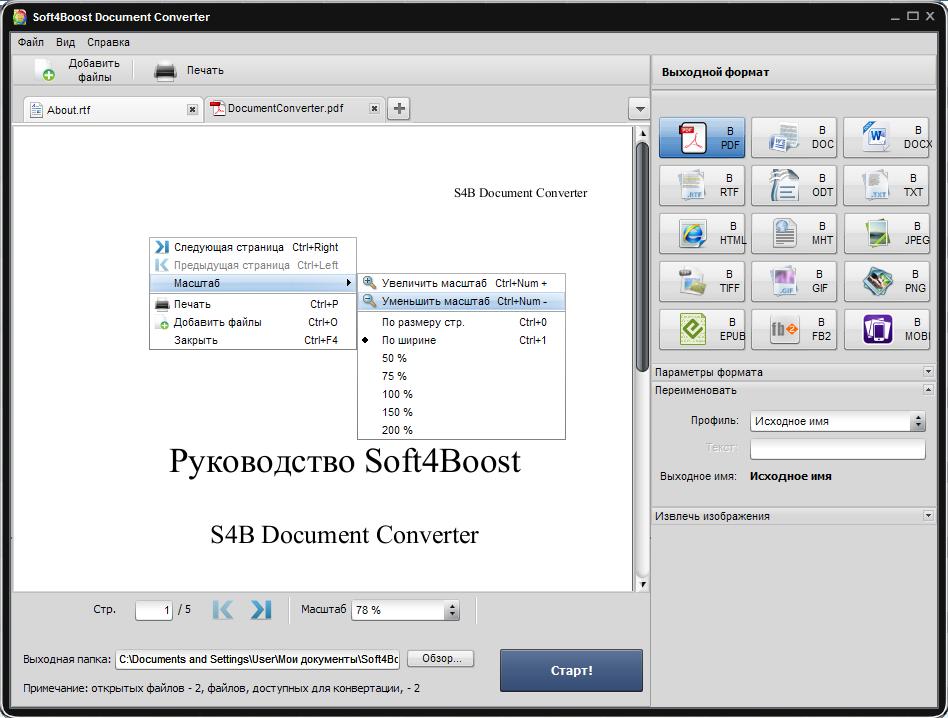
Task: Close the About.rtf tab
Action: (x=192, y=109)
